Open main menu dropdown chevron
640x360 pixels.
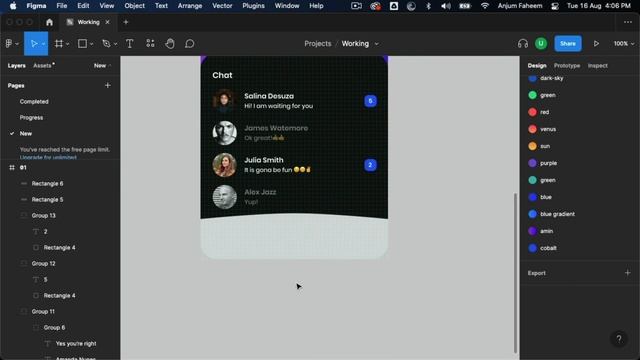pyautogui.click(x=17, y=44)
